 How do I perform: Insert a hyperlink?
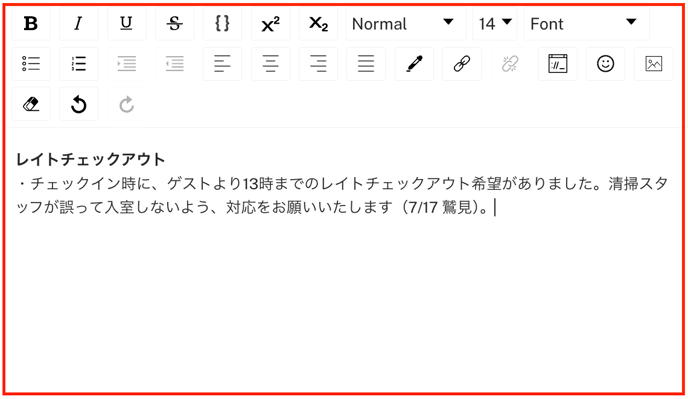coord(462,64)
